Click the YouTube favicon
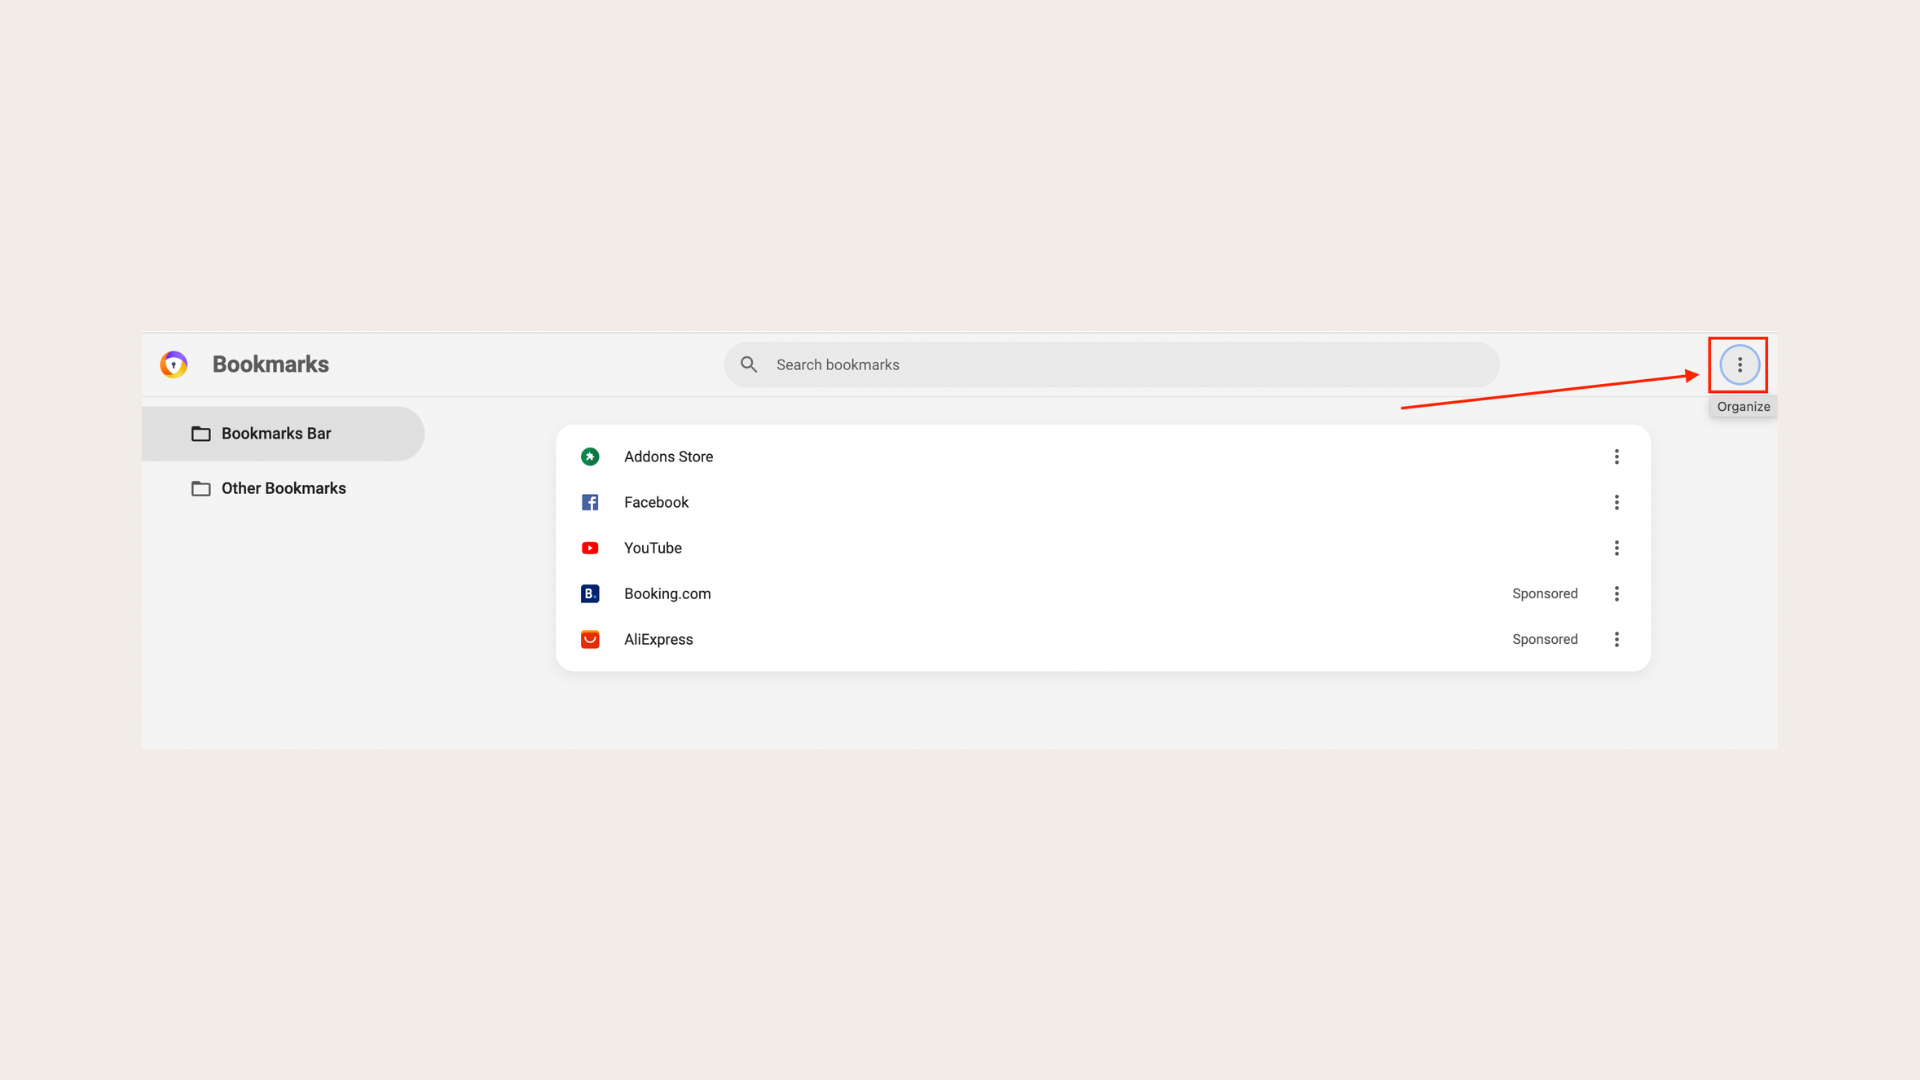This screenshot has width=1920, height=1080. [590, 548]
